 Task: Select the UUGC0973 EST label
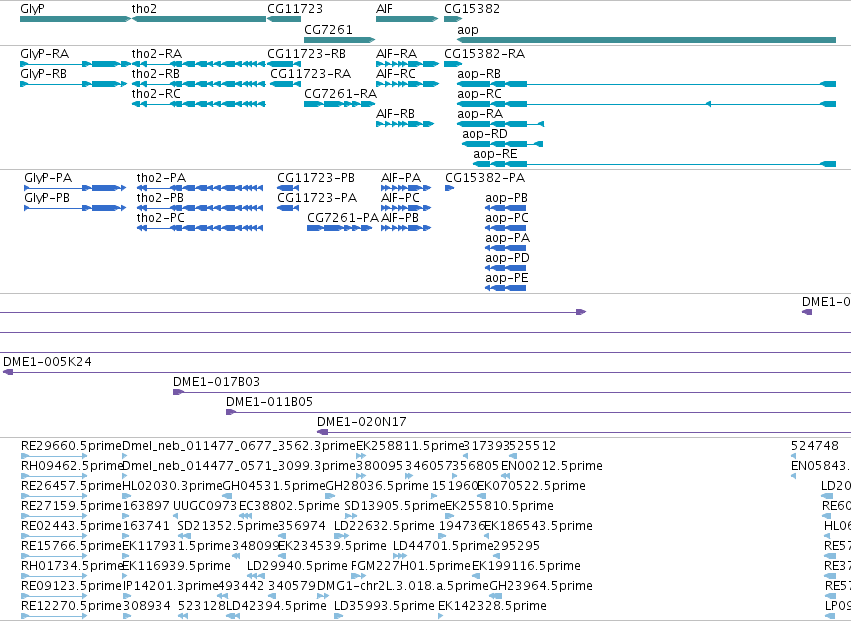point(205,506)
